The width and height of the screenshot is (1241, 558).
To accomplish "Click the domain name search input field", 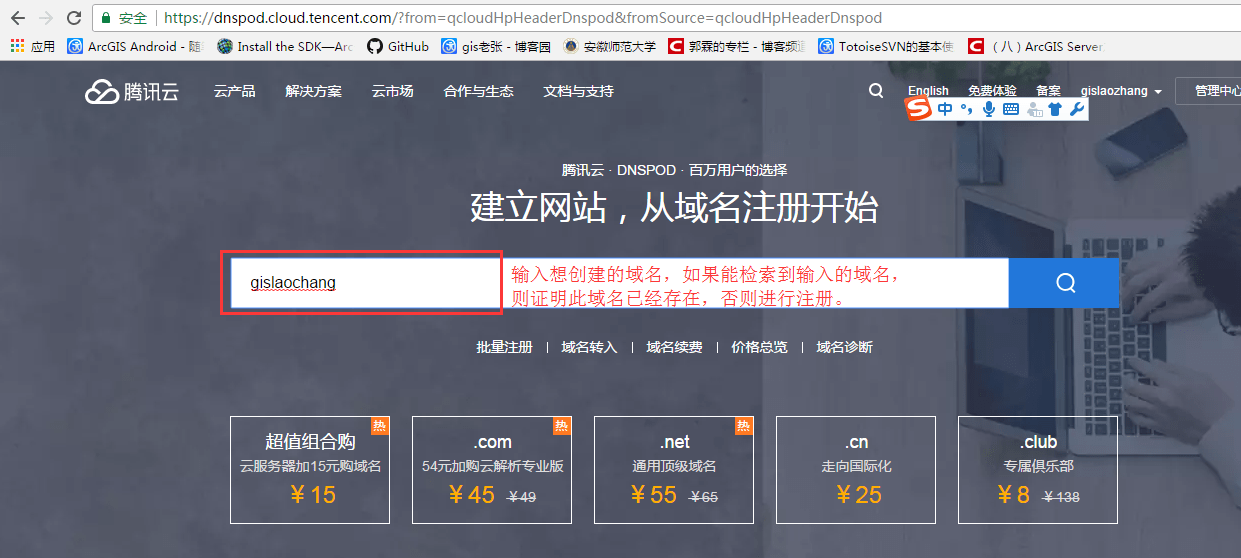I will click(x=362, y=283).
